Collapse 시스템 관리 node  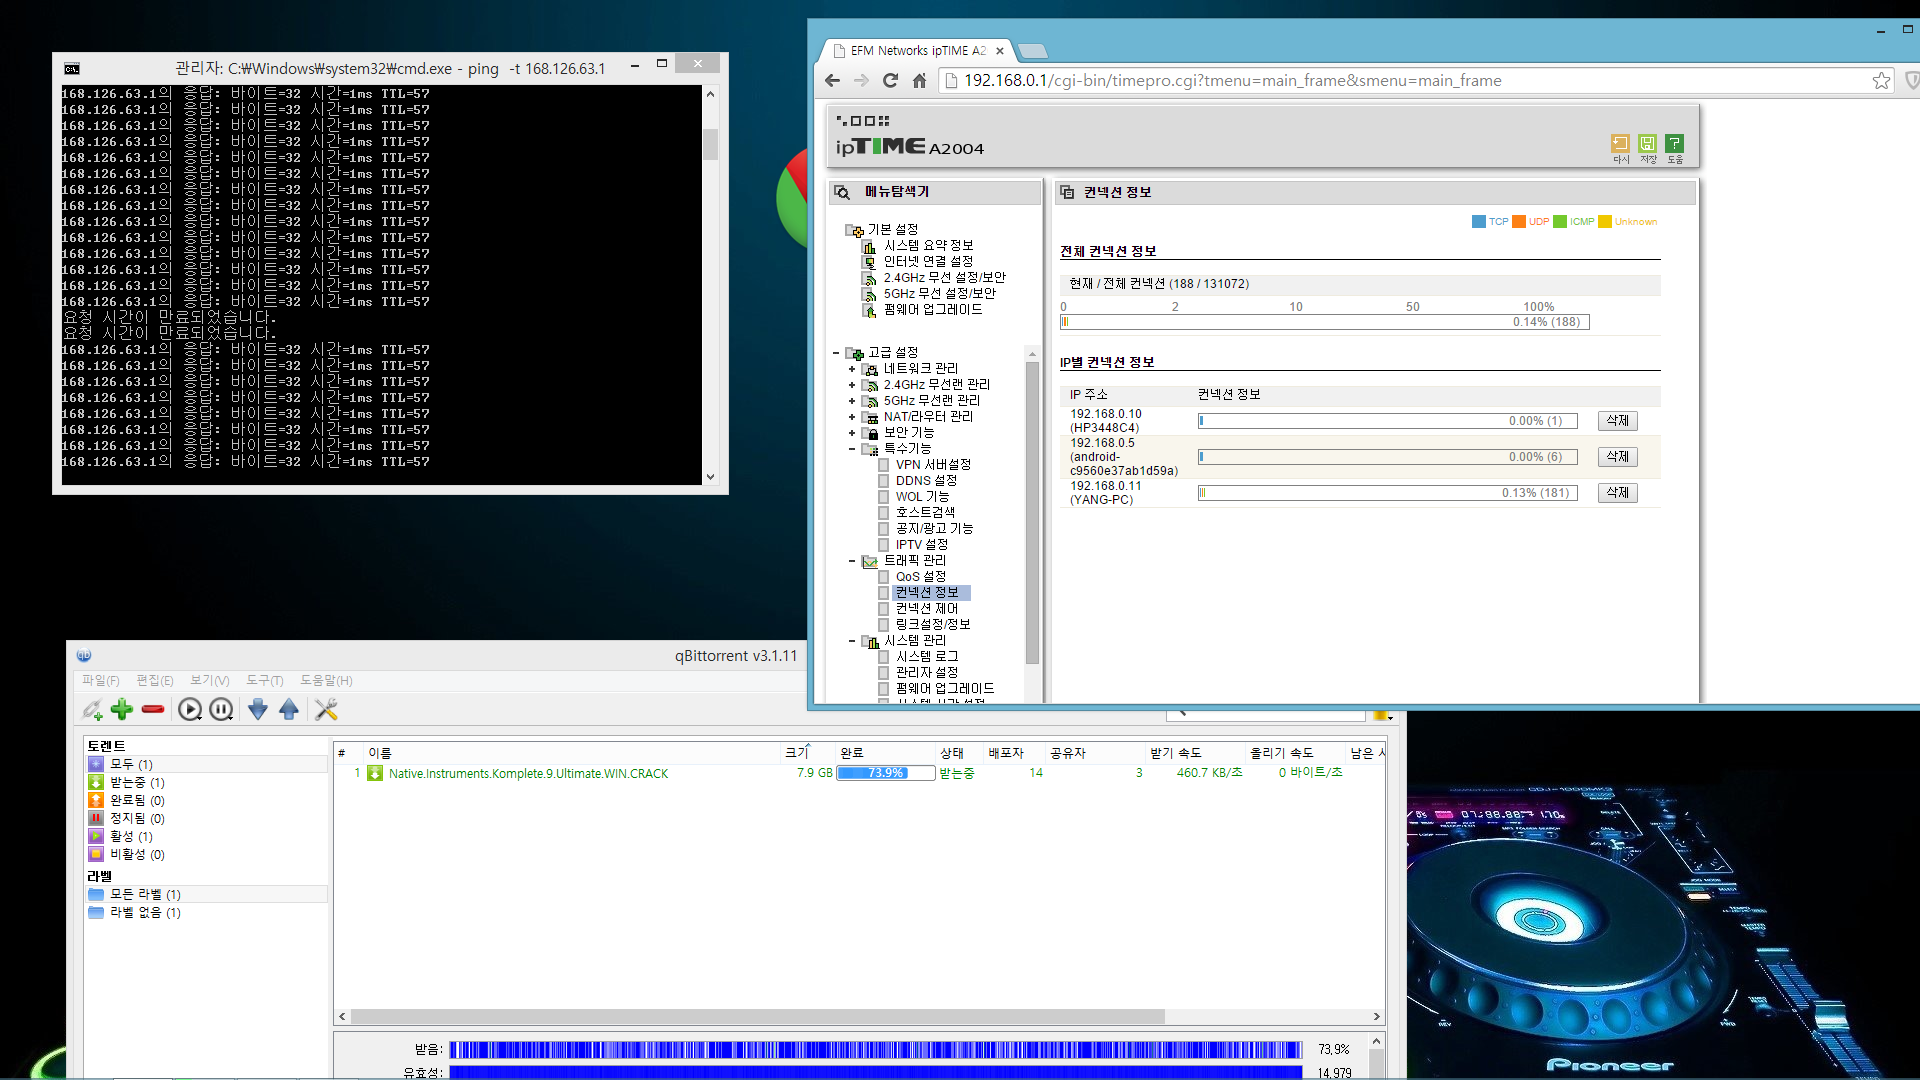tap(852, 641)
